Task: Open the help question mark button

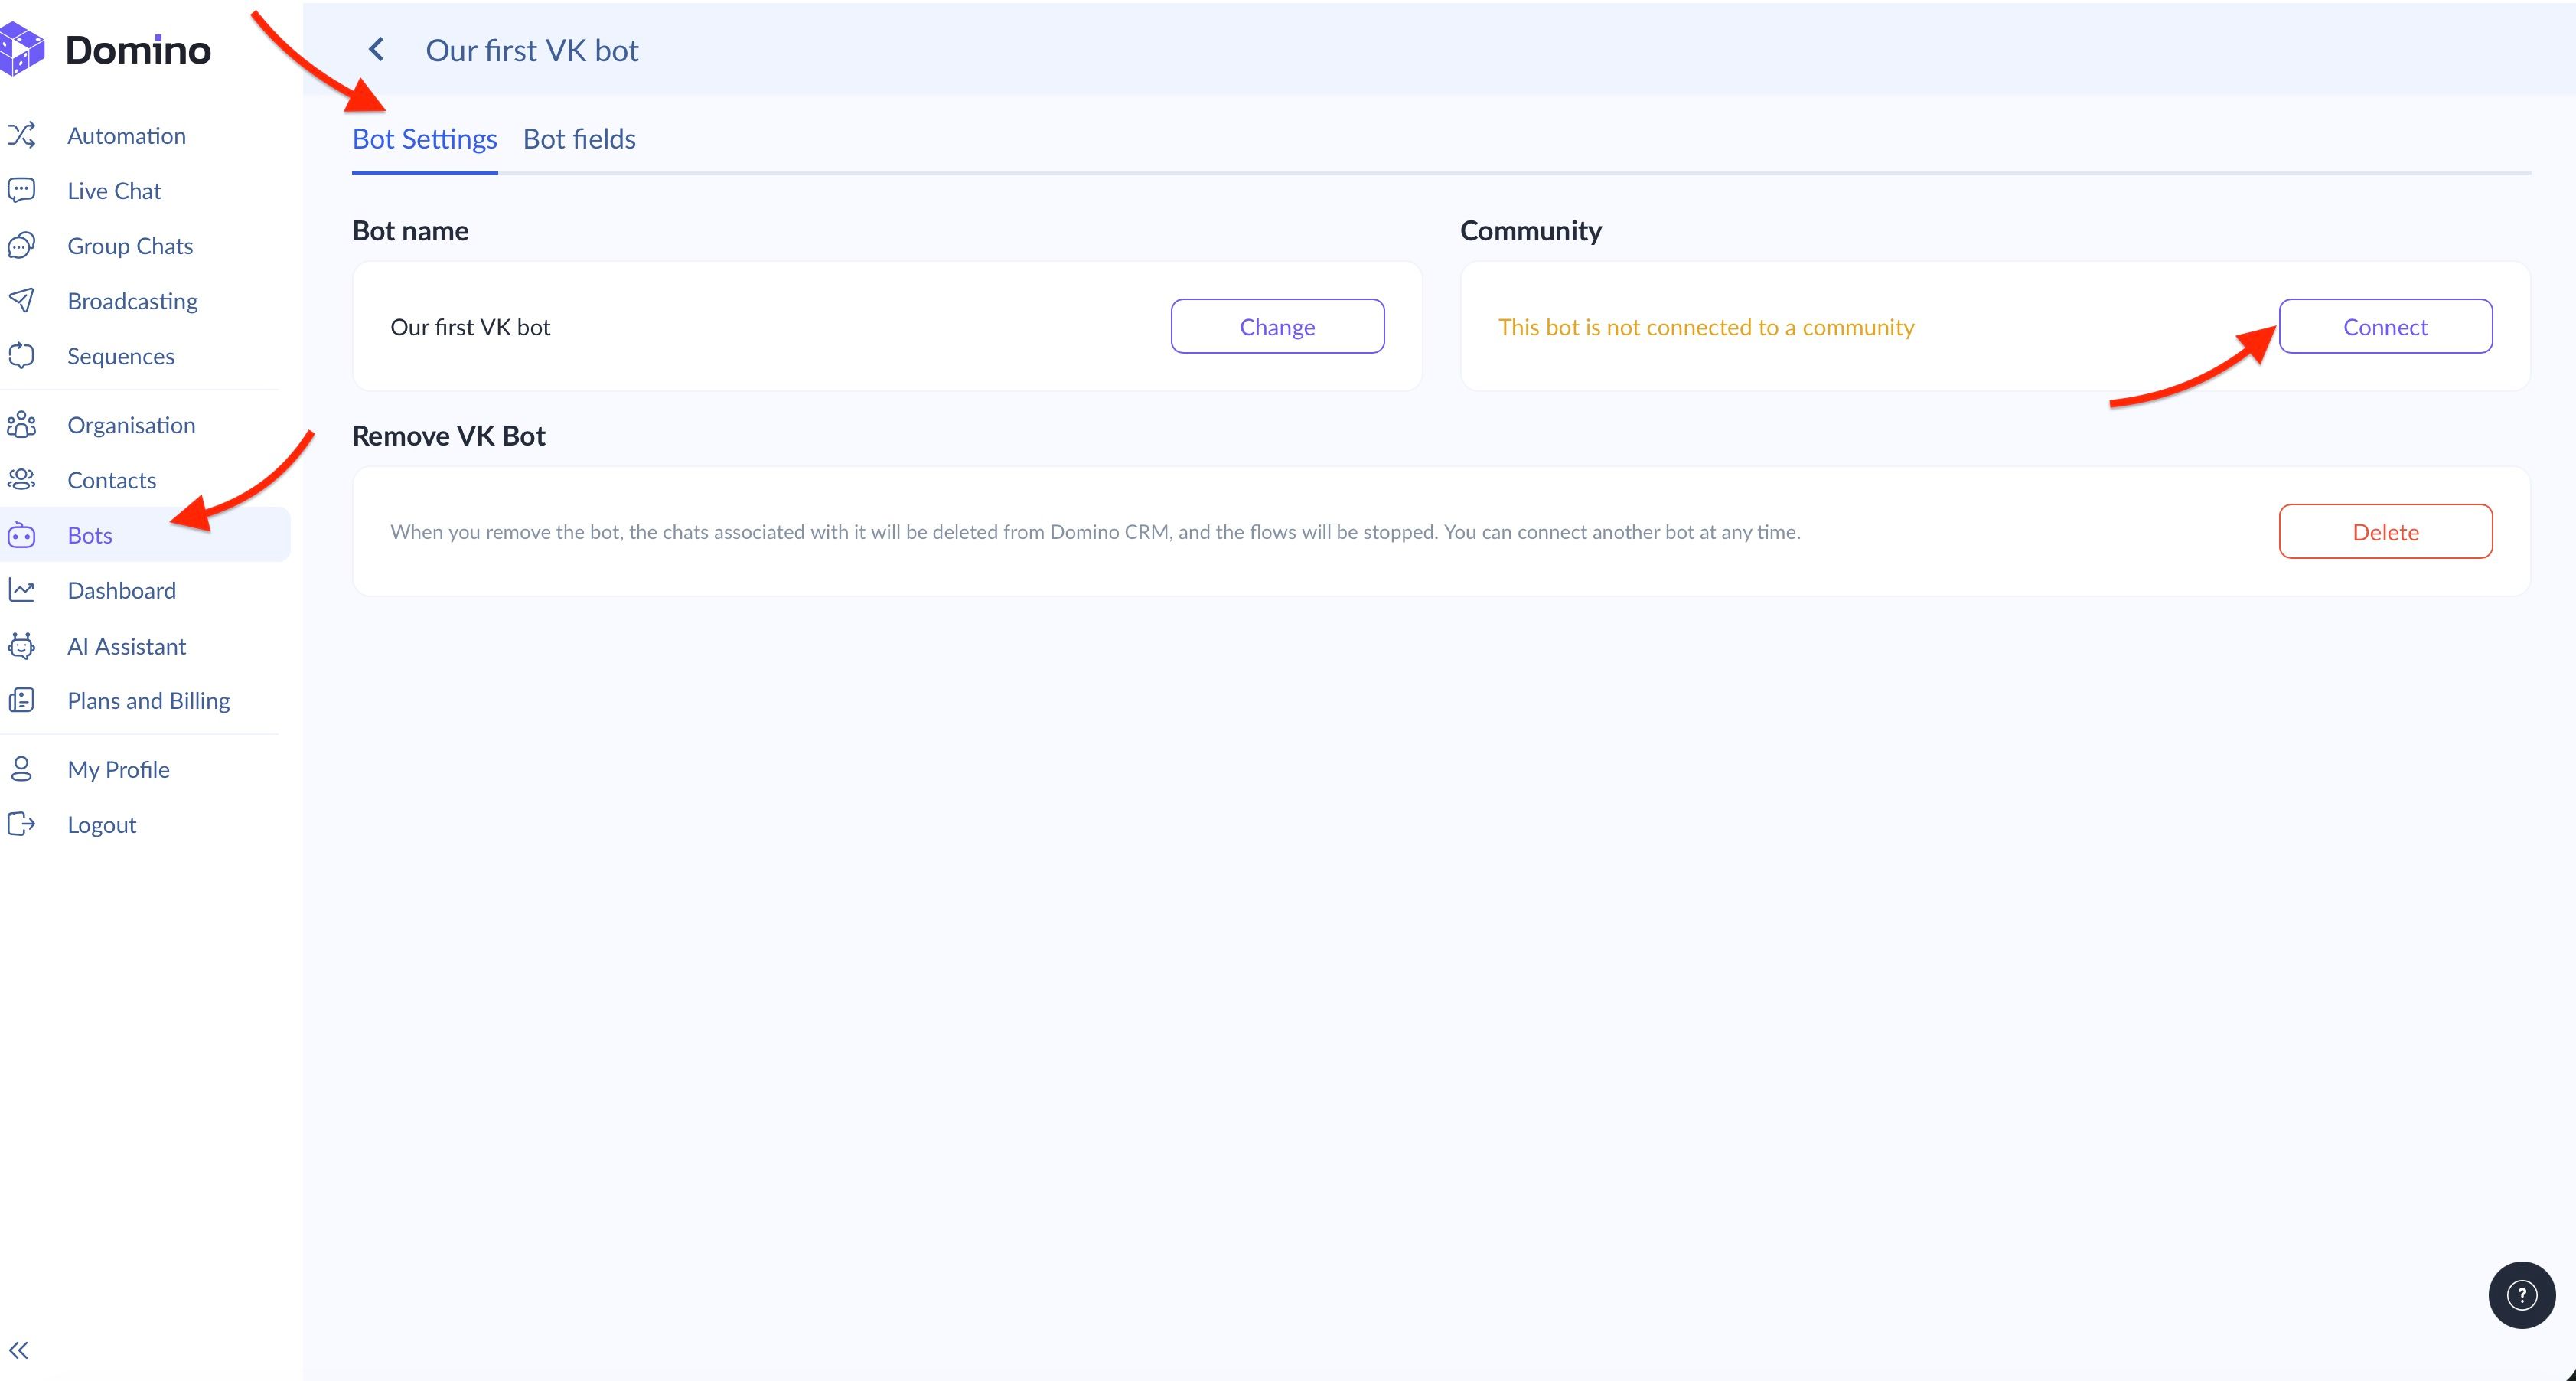Action: pyautogui.click(x=2521, y=1295)
